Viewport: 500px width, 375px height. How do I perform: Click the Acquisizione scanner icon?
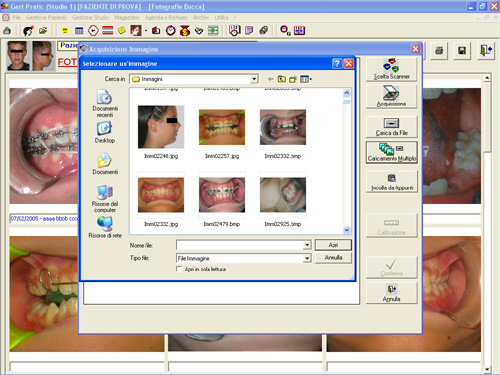(391, 96)
